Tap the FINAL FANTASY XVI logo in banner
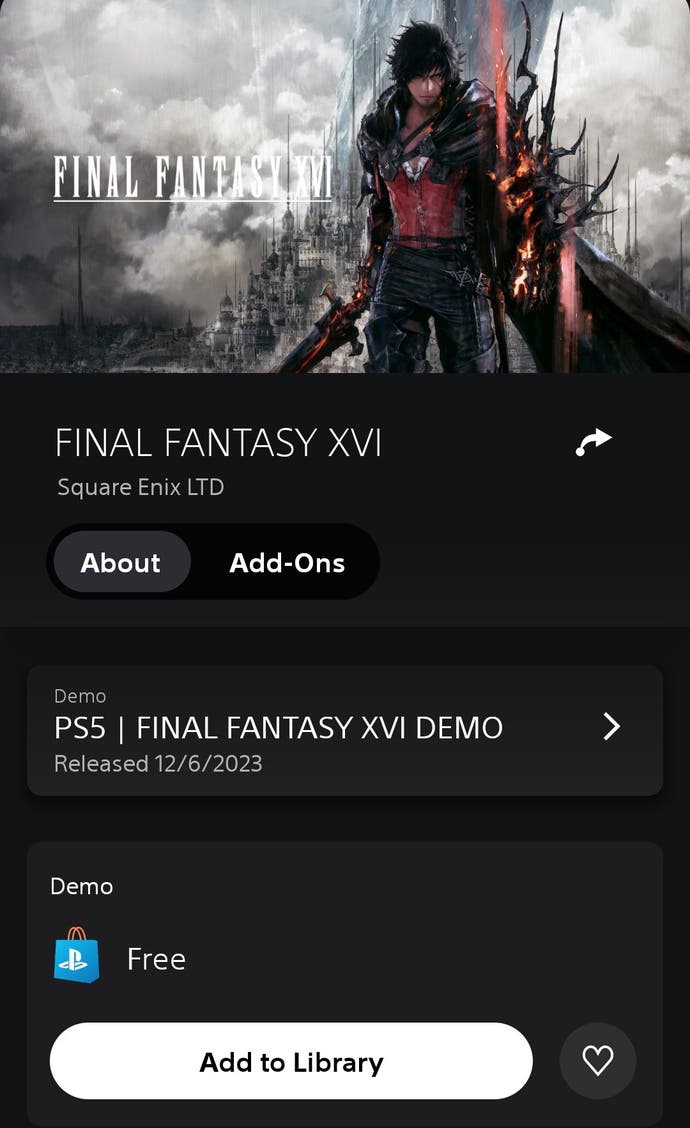690x1128 pixels. point(193,178)
